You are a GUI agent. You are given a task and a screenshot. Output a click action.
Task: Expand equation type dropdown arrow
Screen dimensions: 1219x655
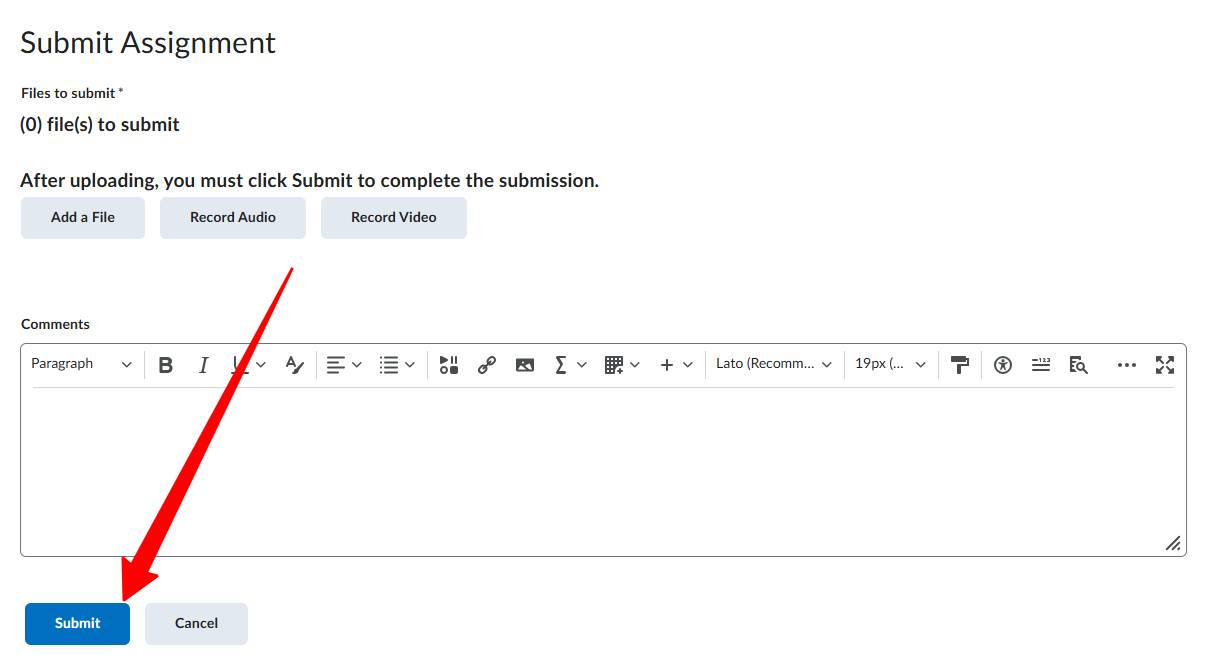click(582, 365)
